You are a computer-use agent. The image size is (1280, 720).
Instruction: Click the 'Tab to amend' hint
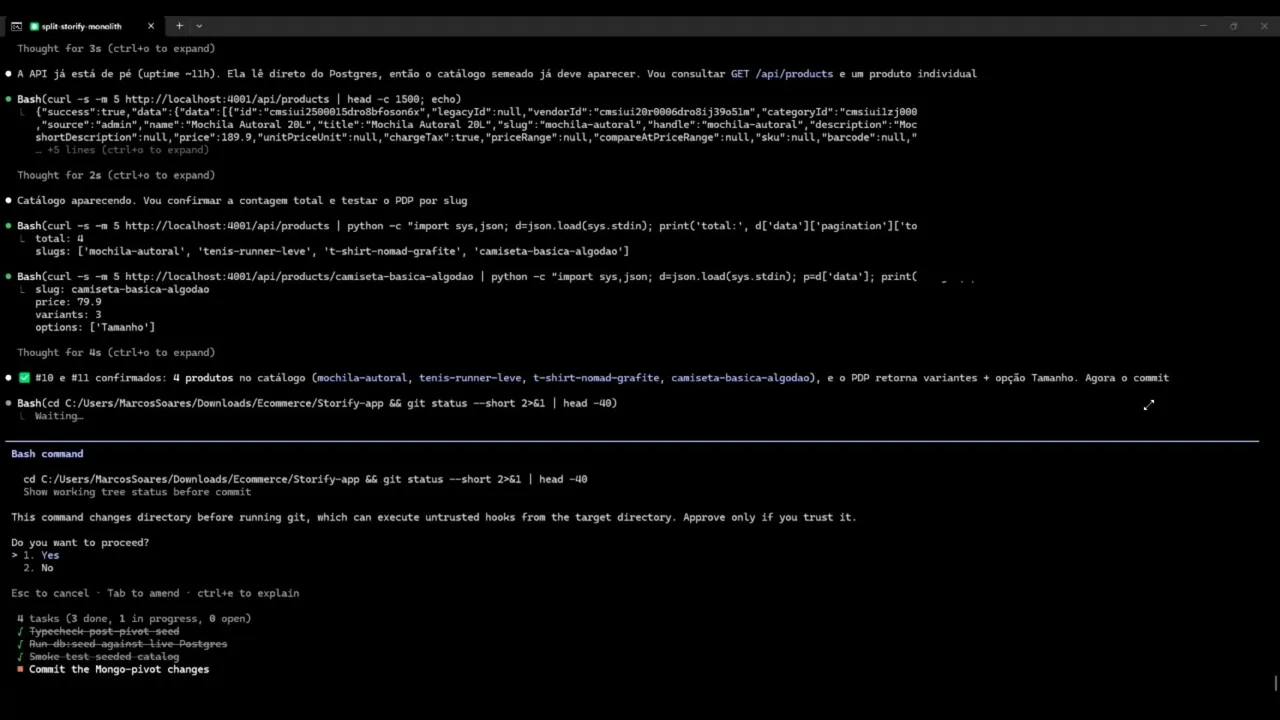pyautogui.click(x=145, y=593)
